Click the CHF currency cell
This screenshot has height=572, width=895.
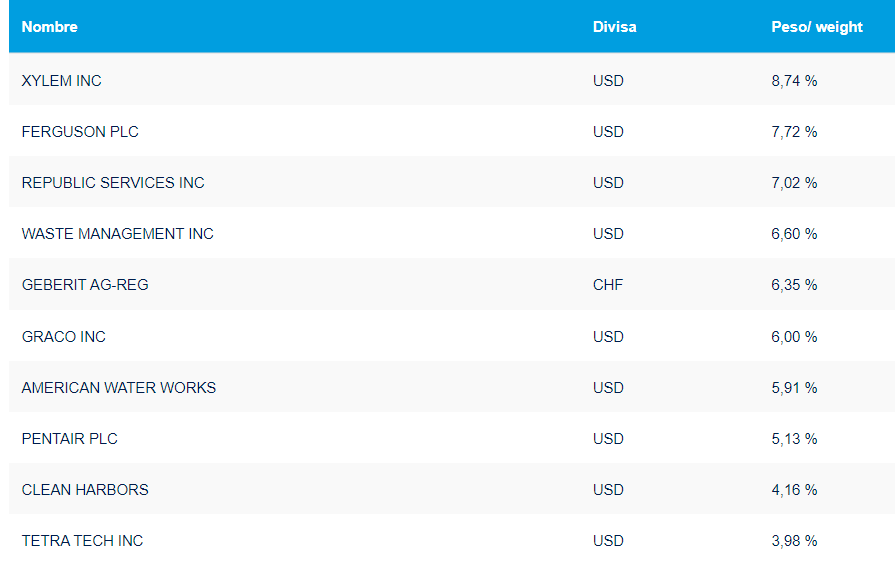tap(607, 285)
